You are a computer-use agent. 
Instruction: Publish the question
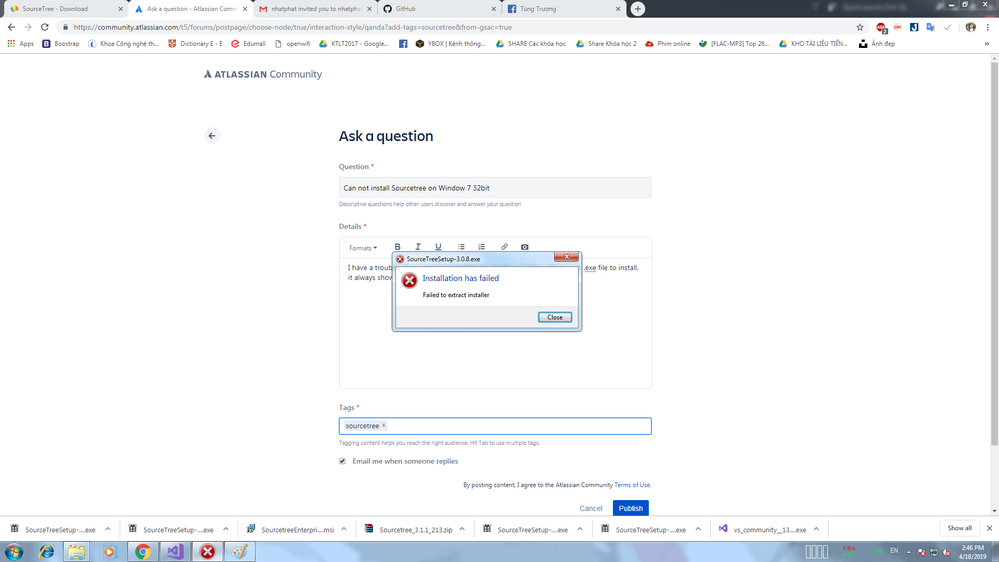click(631, 508)
